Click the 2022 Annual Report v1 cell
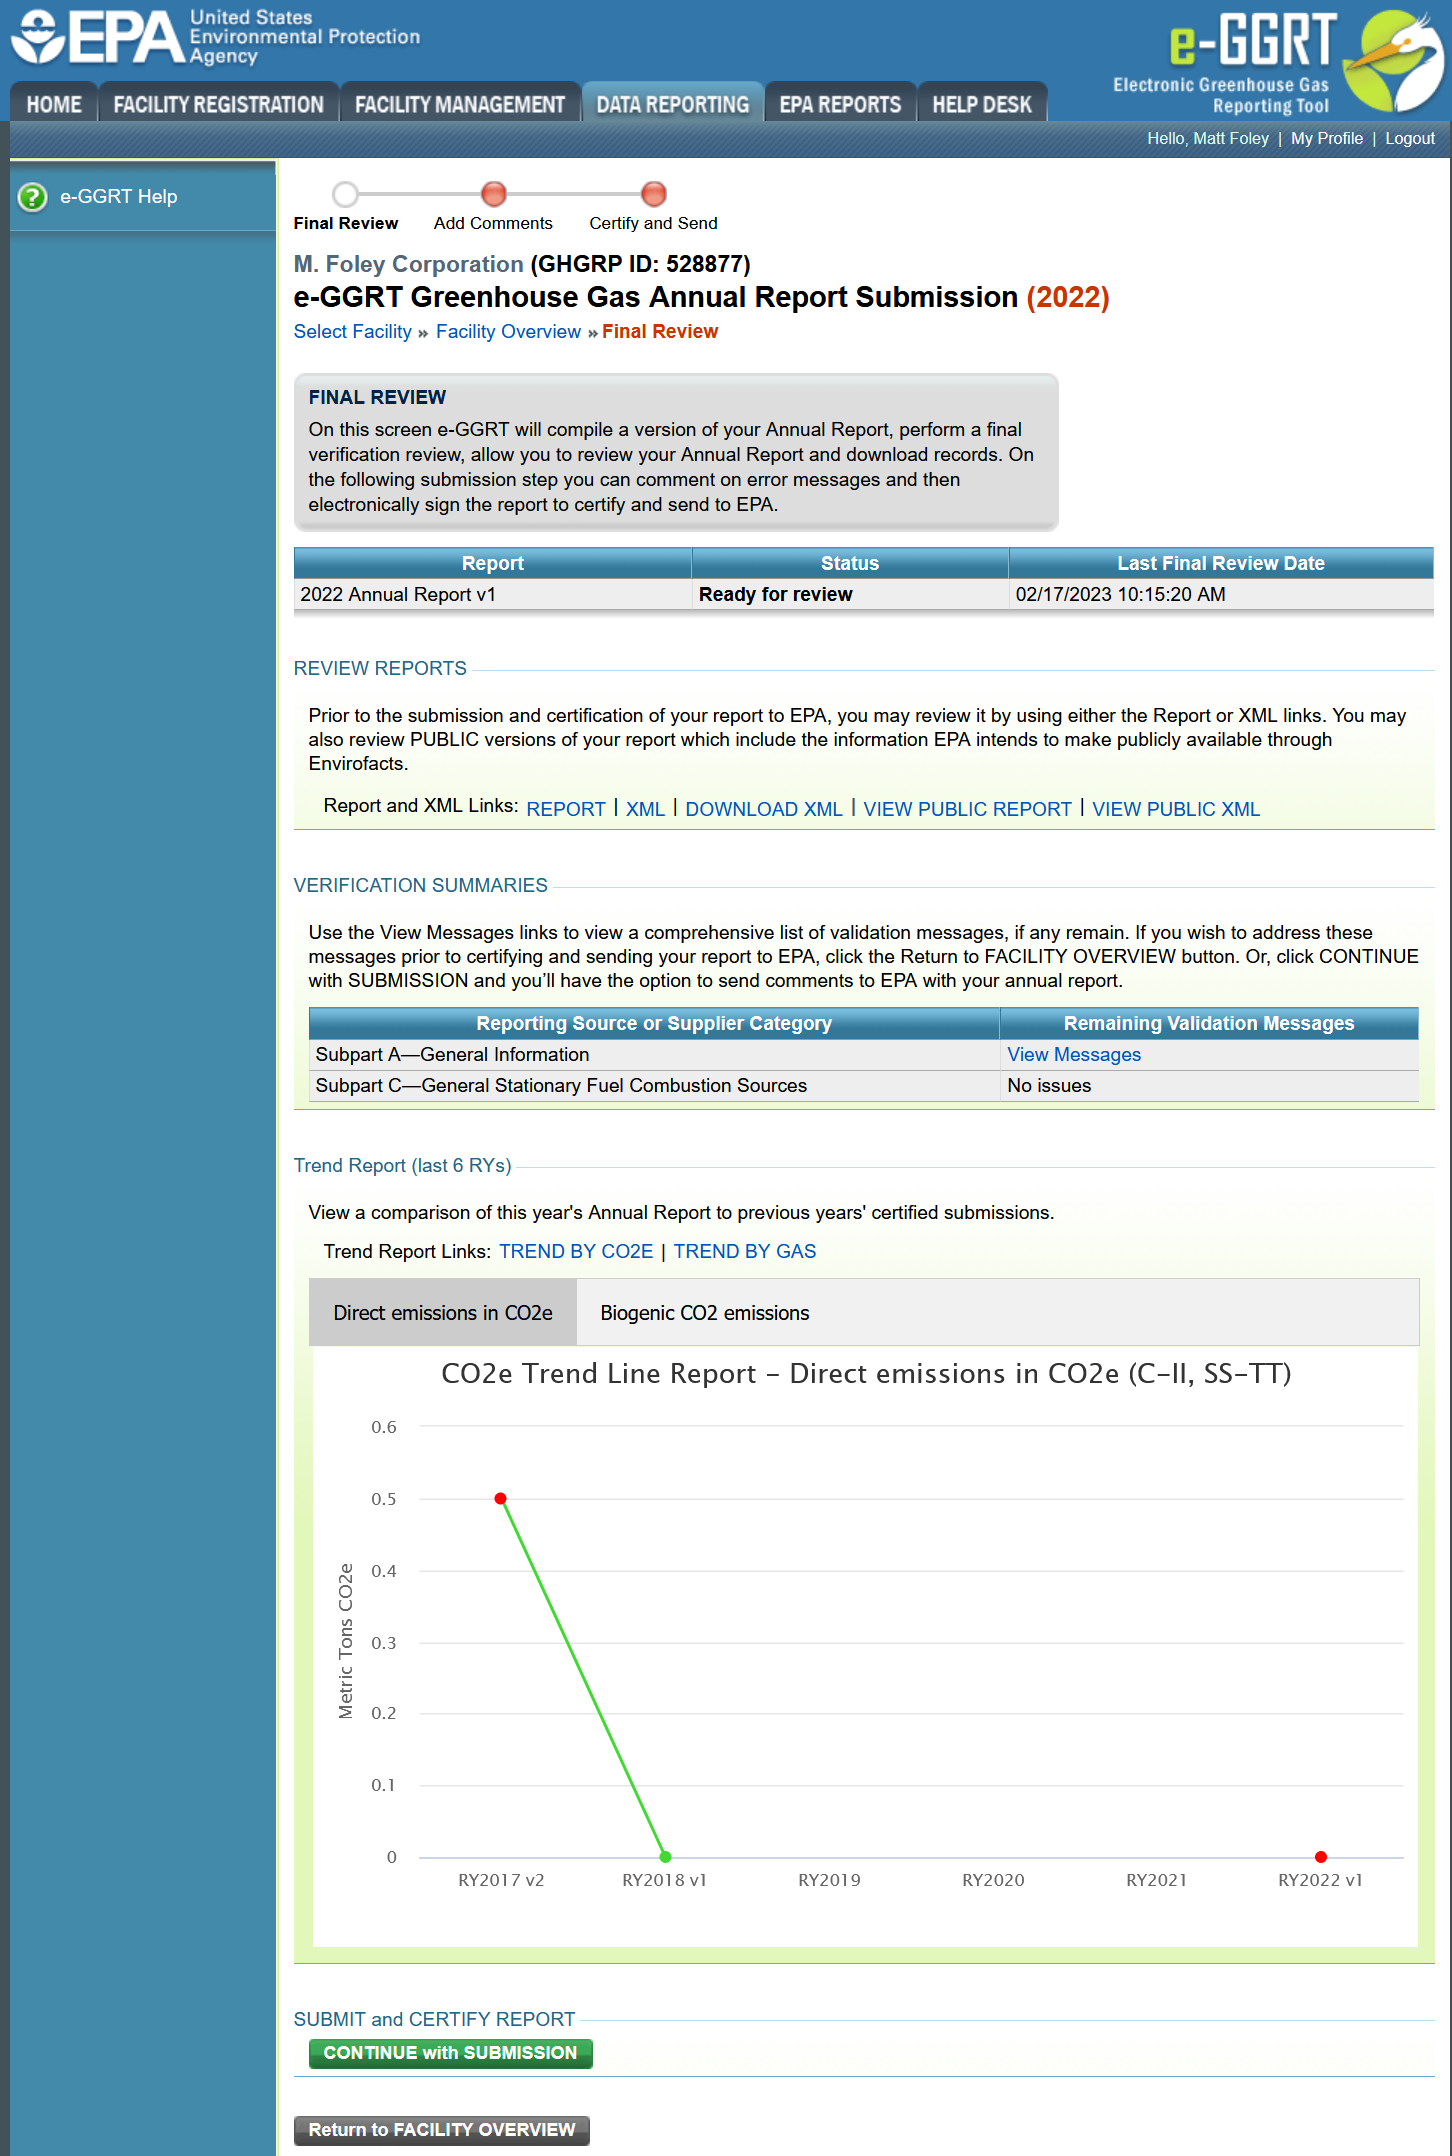The height and width of the screenshot is (2156, 1452). [x=492, y=595]
